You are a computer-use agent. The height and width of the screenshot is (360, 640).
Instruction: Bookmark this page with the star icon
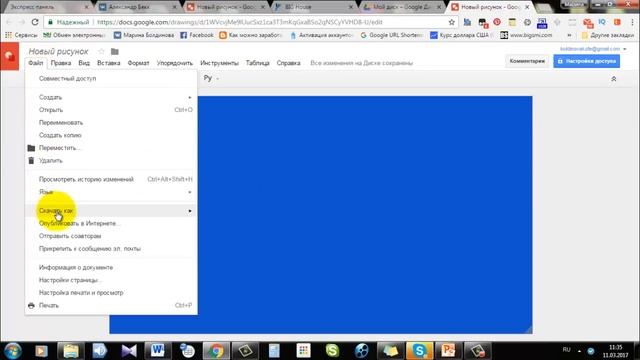pyautogui.click(x=451, y=22)
